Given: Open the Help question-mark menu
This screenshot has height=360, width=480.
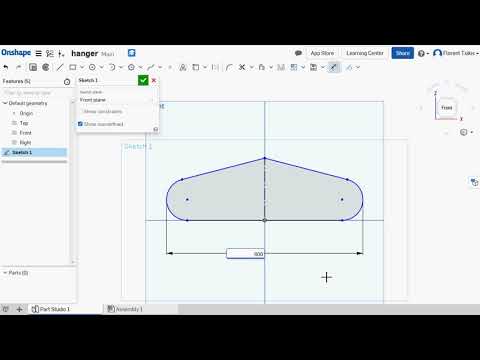Looking at the screenshot, I should [x=423, y=53].
